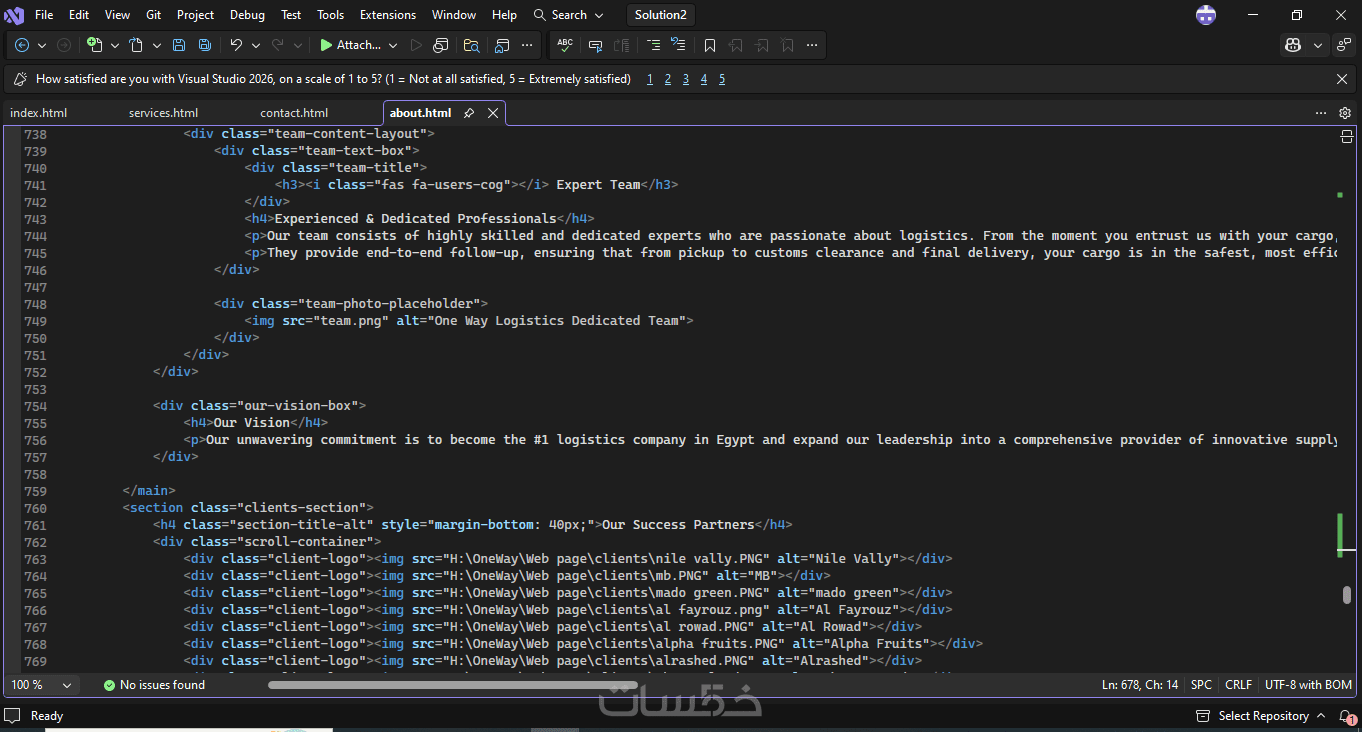This screenshot has width=1362, height=732.
Task: Click the Find in Files icon
Action: (x=472, y=45)
